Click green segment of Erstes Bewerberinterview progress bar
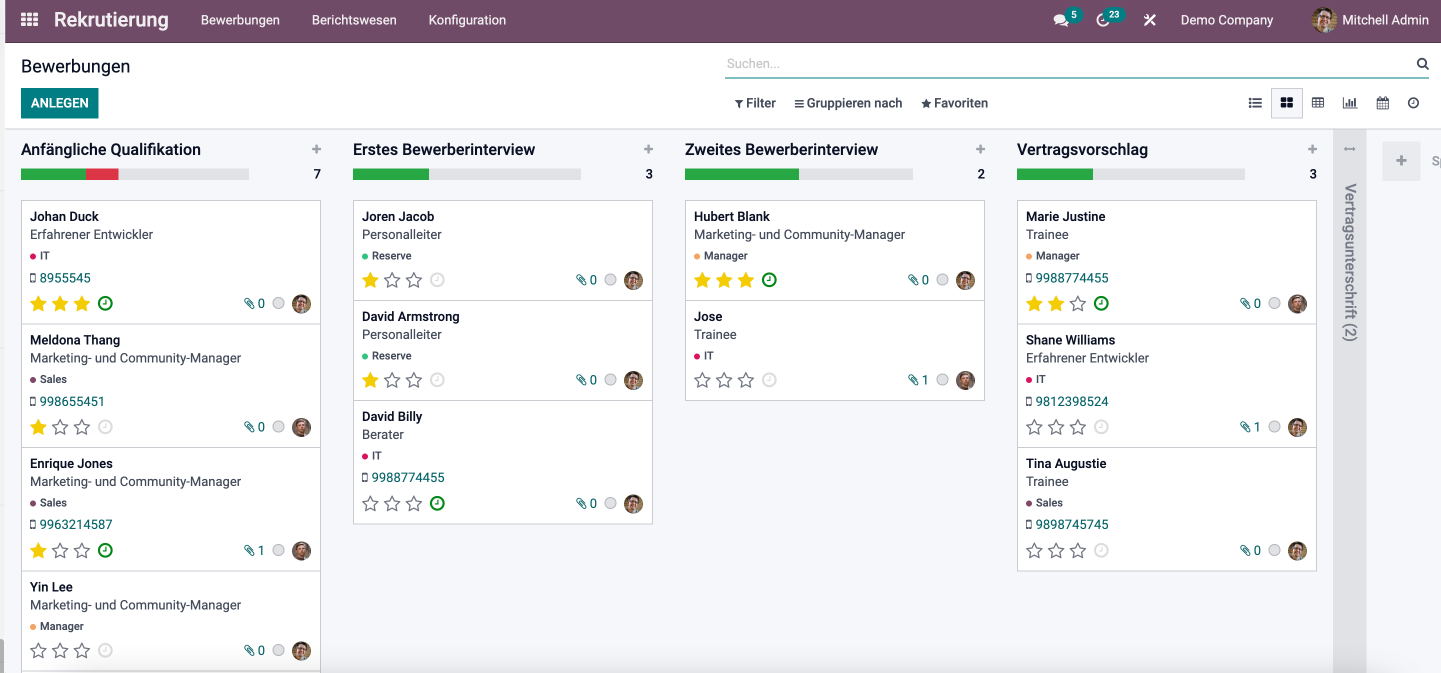Screen dimensions: 1441x673 391,174
